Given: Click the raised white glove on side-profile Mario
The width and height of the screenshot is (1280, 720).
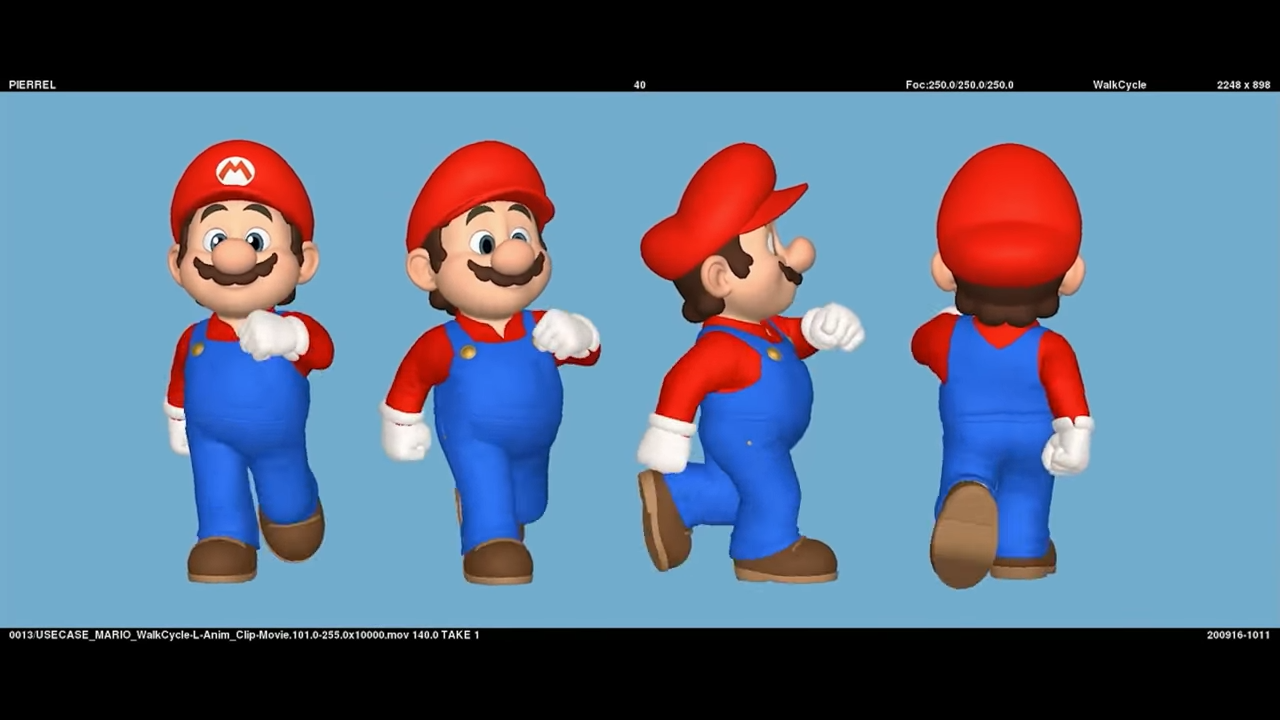Looking at the screenshot, I should (x=832, y=327).
